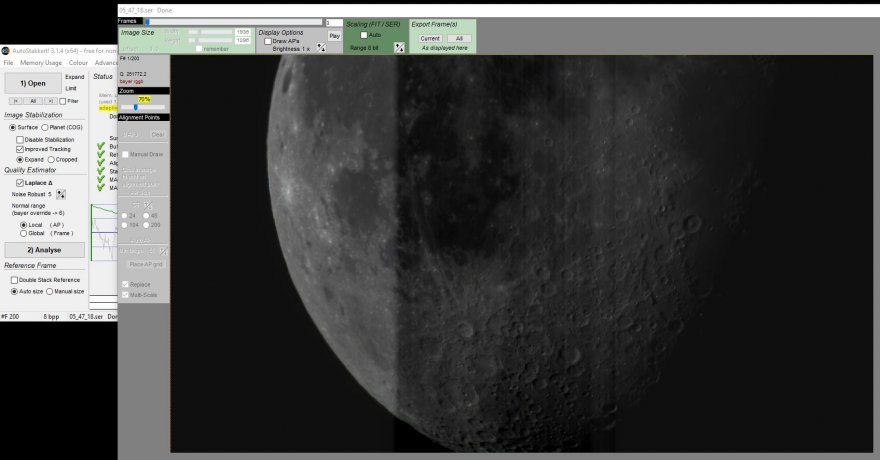Enable Auto scaling checkbox
The image size is (880, 460).
[x=364, y=35]
